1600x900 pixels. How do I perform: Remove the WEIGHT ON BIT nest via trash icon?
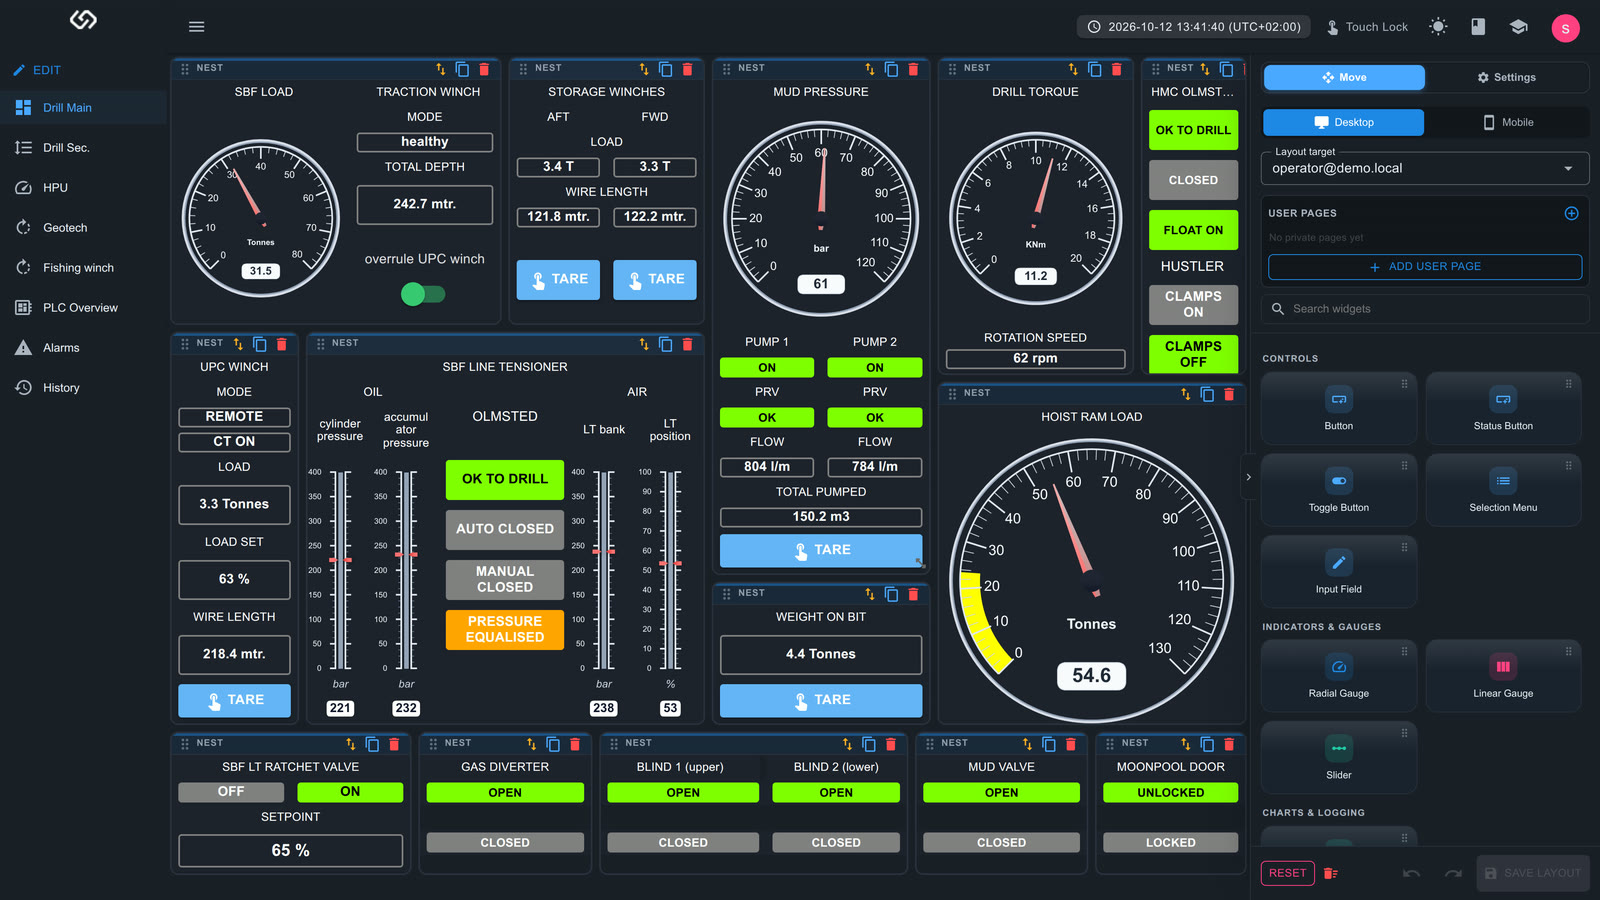pyautogui.click(x=913, y=594)
